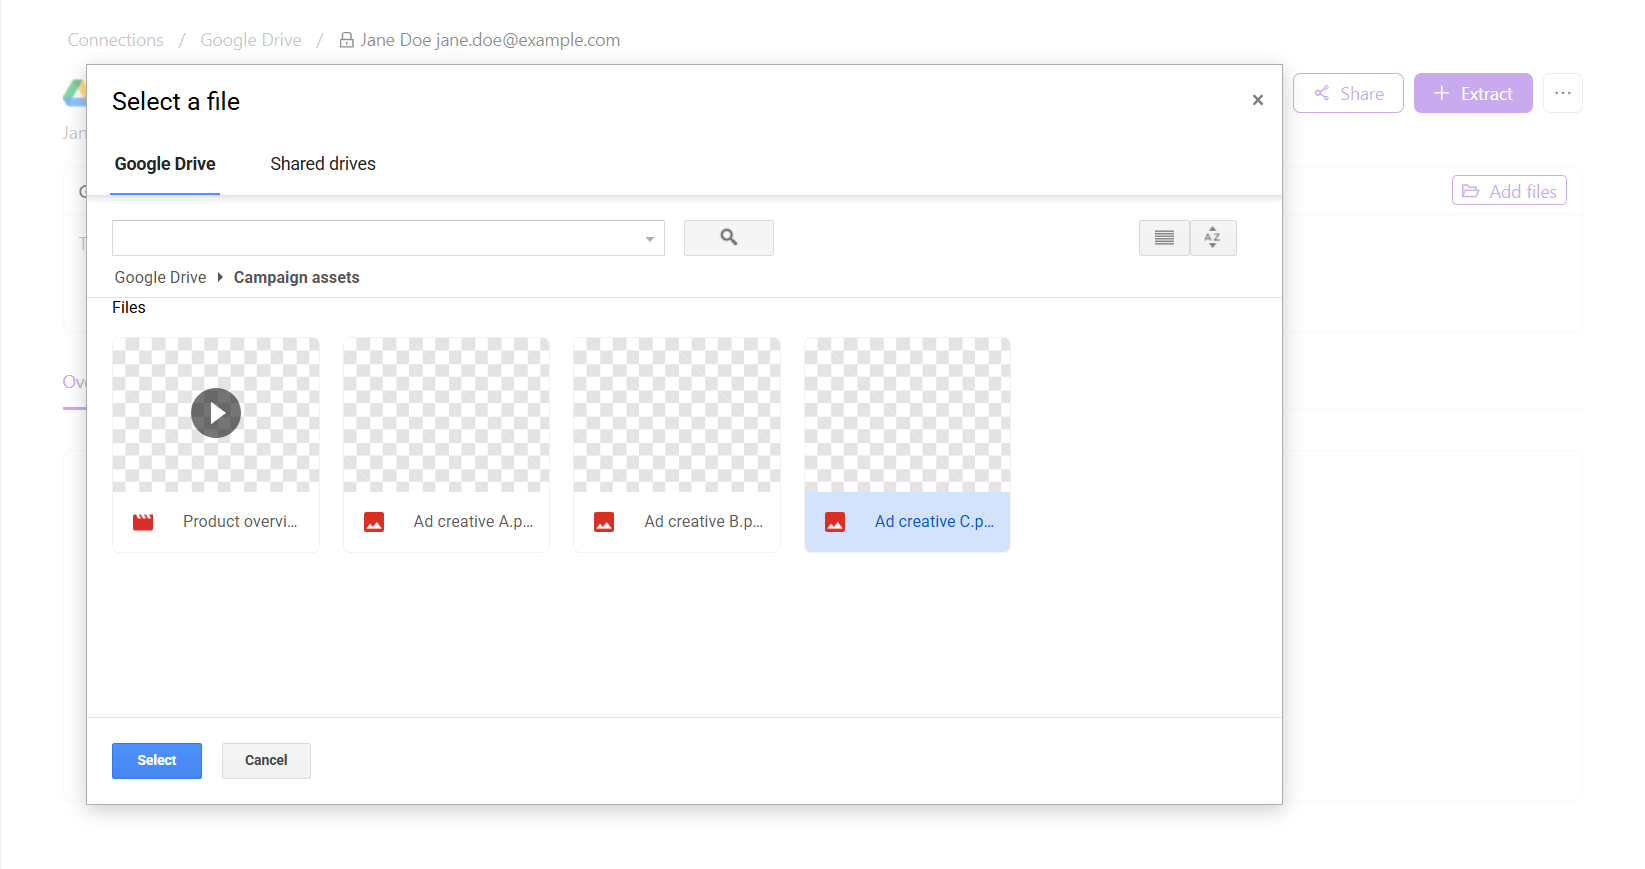Click the folder icon in Add files
1645x869 pixels.
pos(1471,191)
